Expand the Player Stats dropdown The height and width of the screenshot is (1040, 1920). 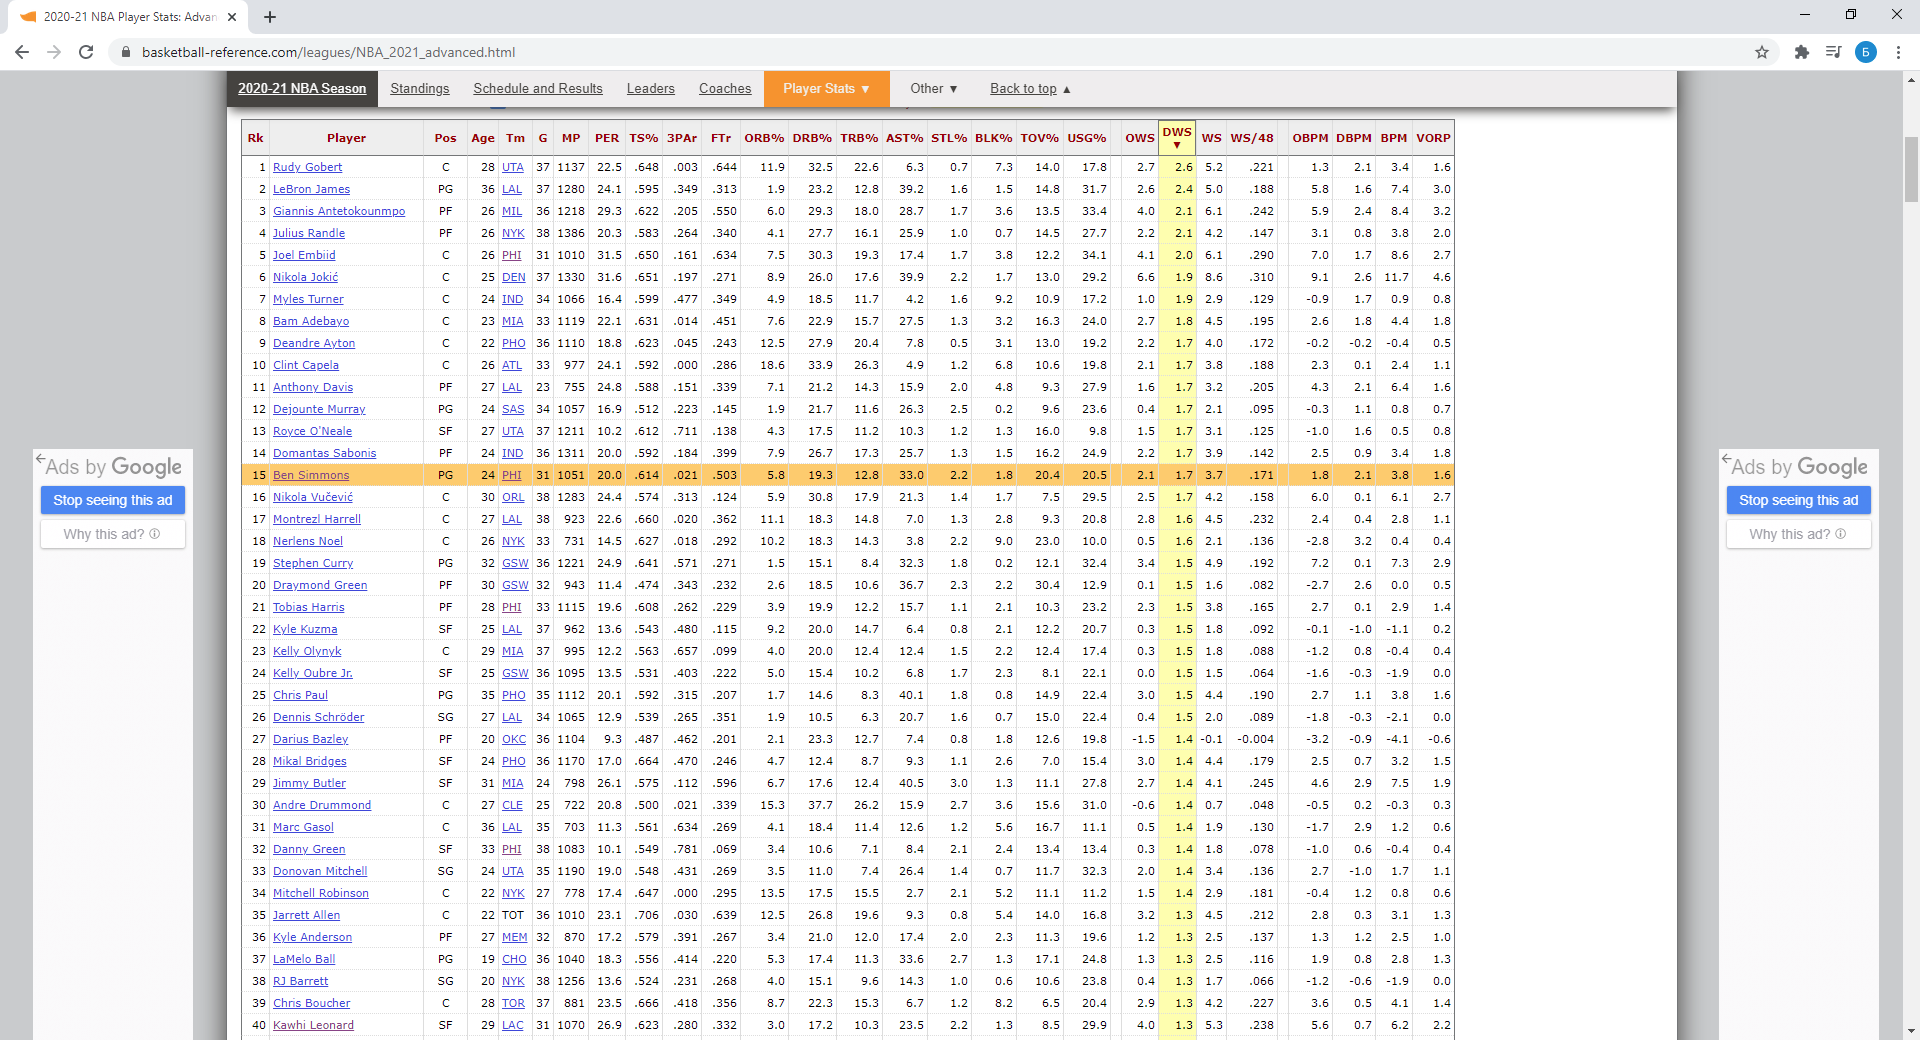pyautogui.click(x=826, y=89)
